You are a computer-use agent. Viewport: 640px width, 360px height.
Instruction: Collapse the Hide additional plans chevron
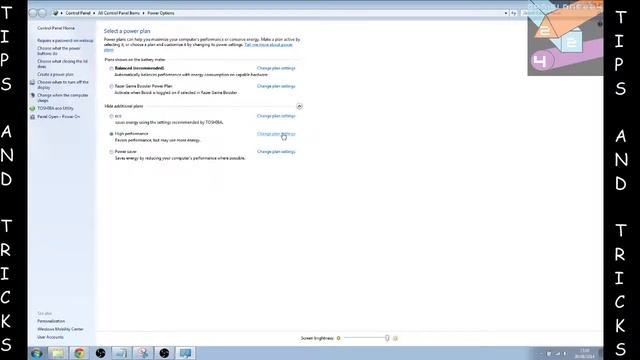click(x=299, y=106)
